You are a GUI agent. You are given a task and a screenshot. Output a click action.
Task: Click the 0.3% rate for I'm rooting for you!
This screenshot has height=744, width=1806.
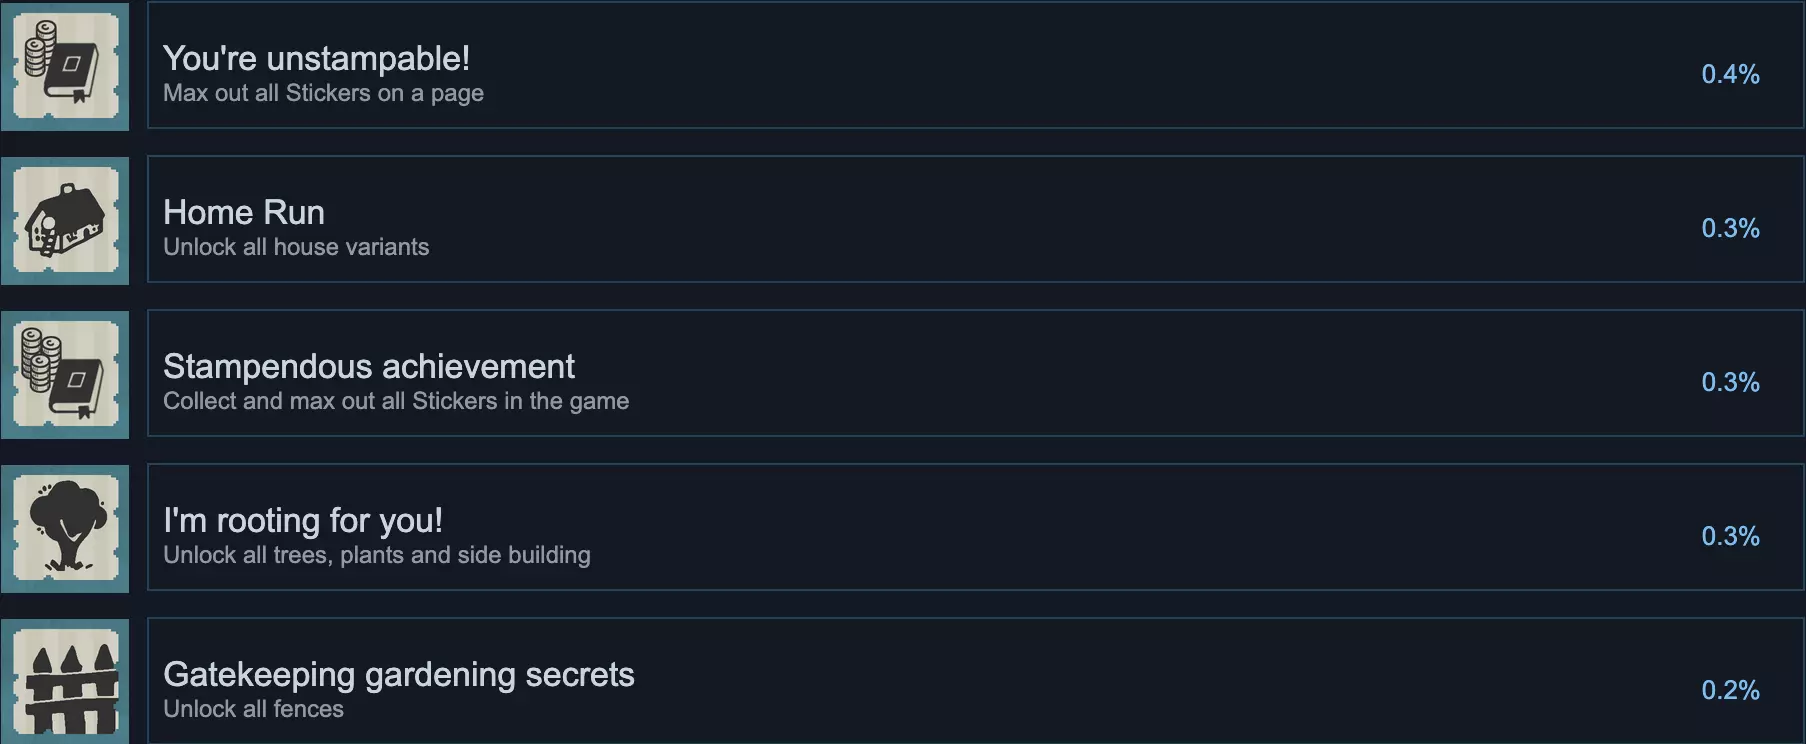1730,536
